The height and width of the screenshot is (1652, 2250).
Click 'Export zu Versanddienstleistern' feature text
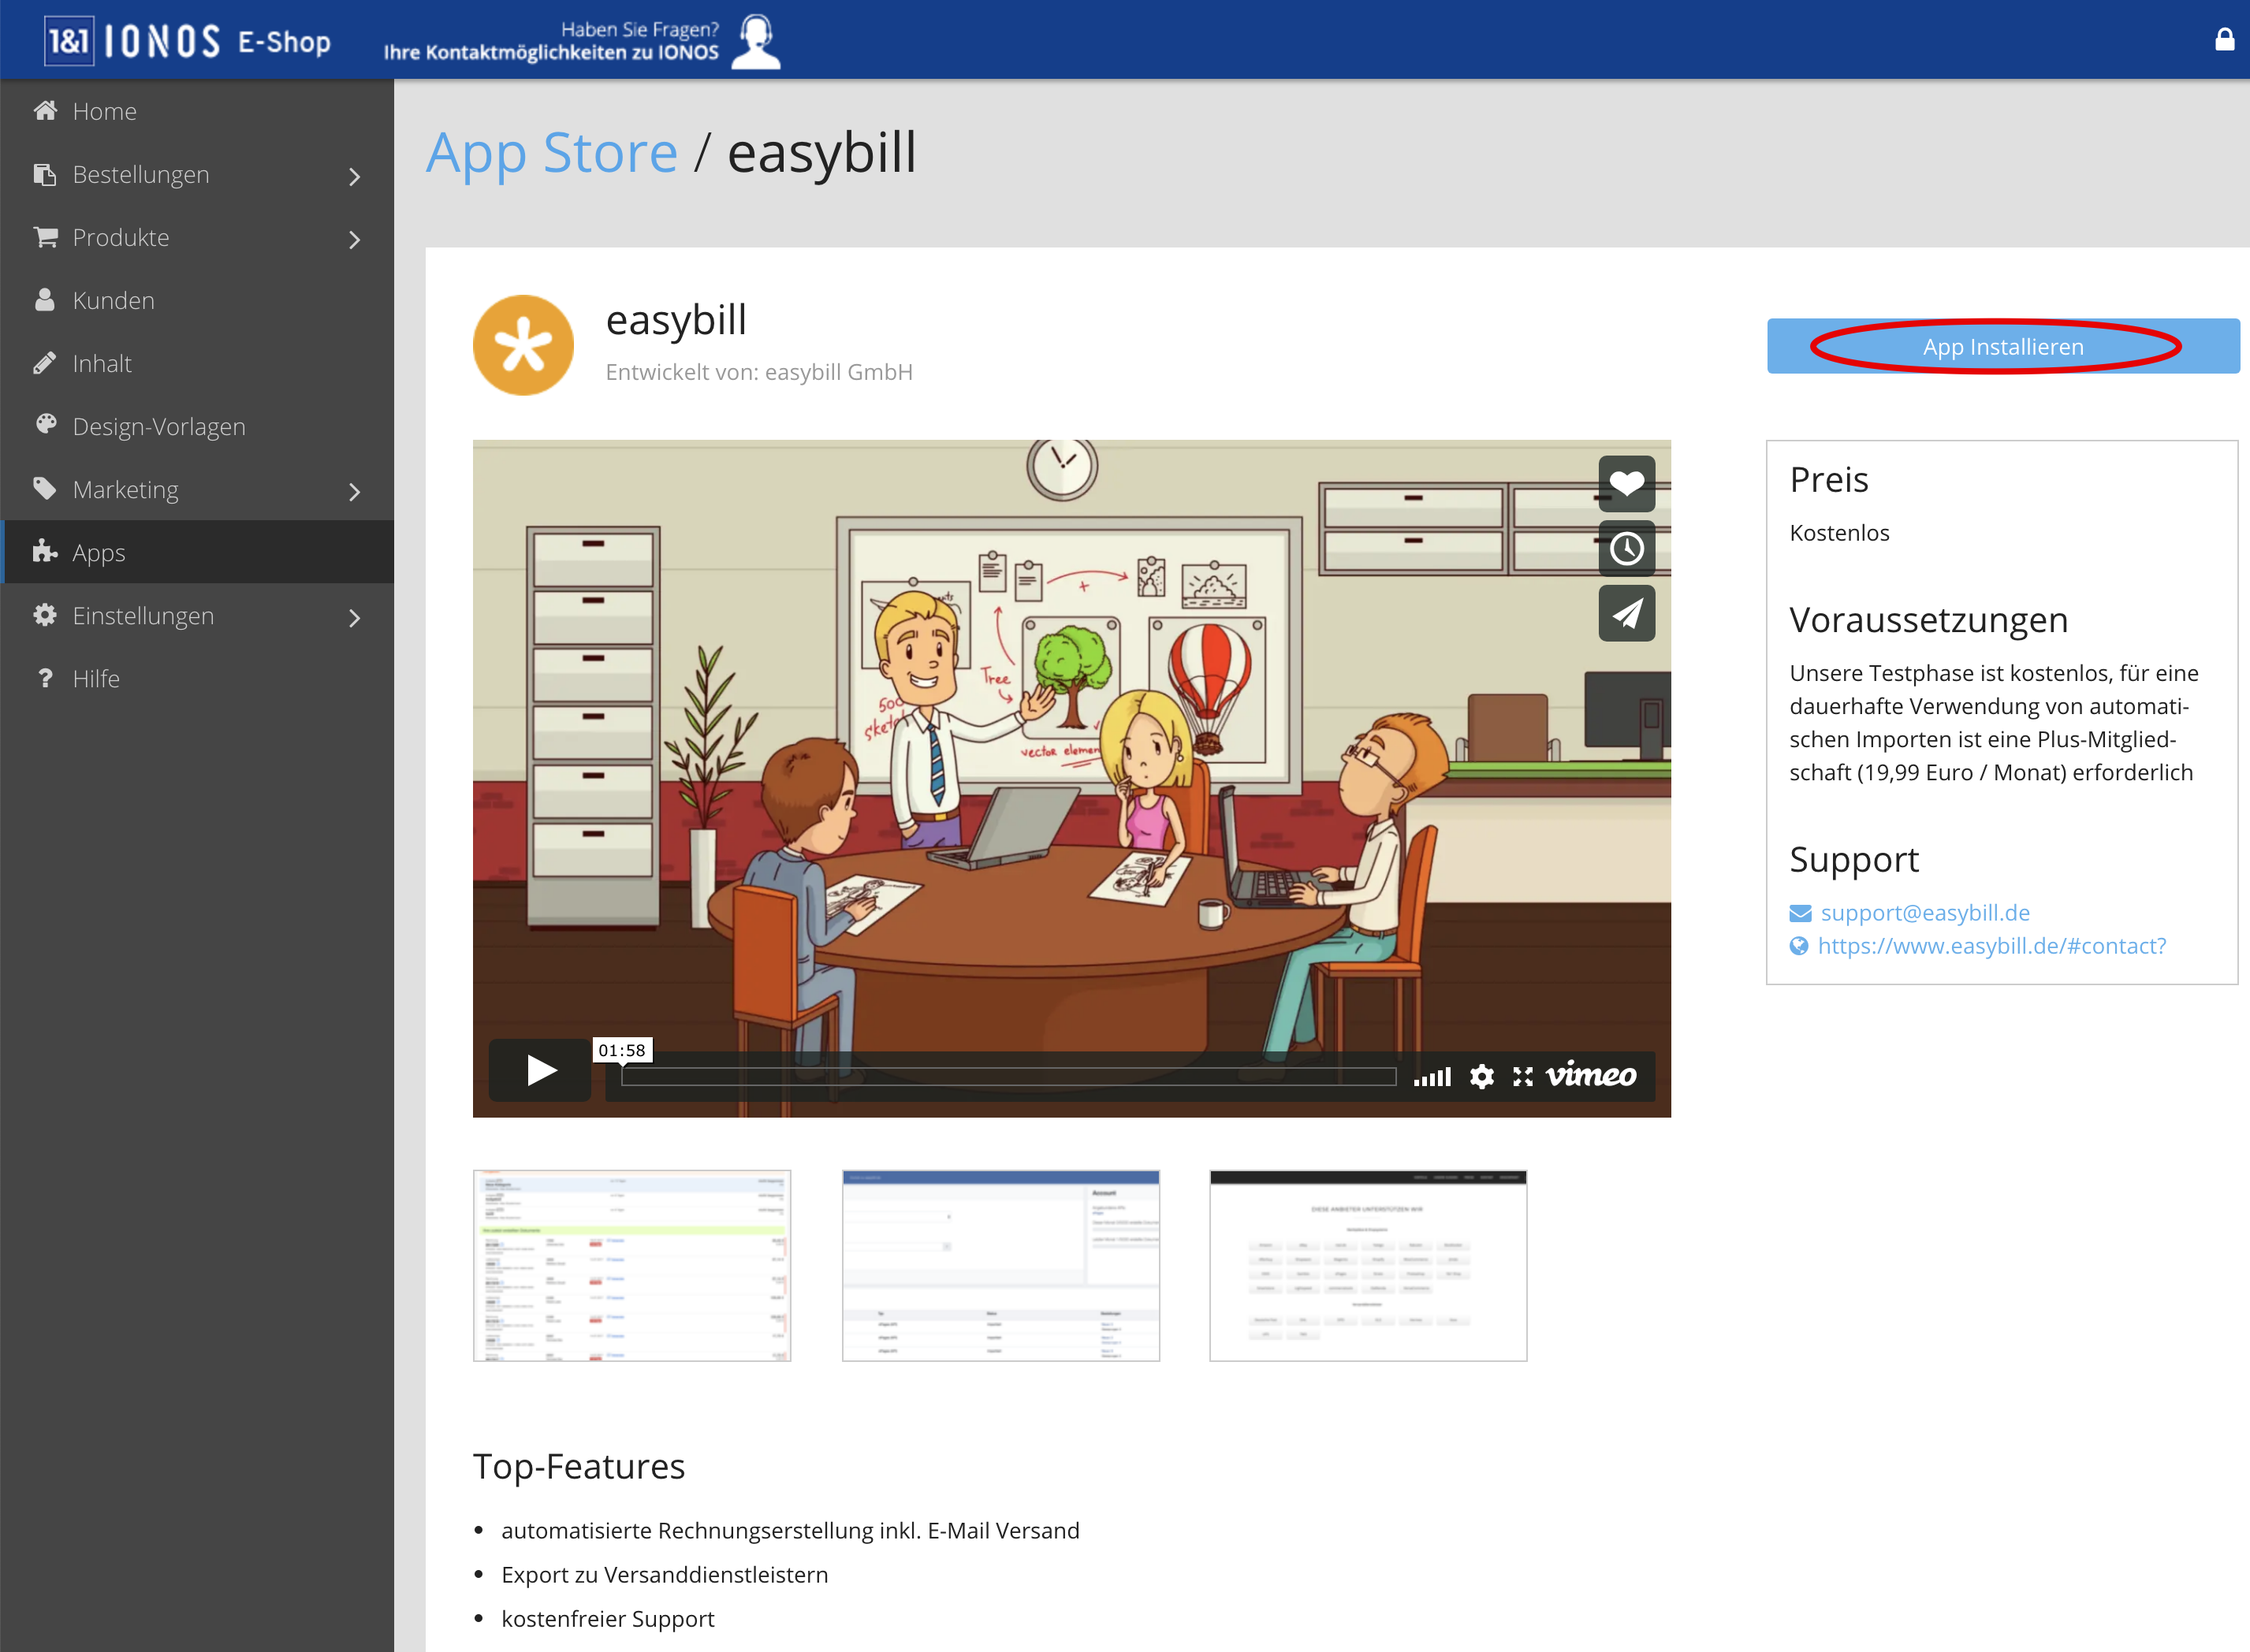point(665,1574)
